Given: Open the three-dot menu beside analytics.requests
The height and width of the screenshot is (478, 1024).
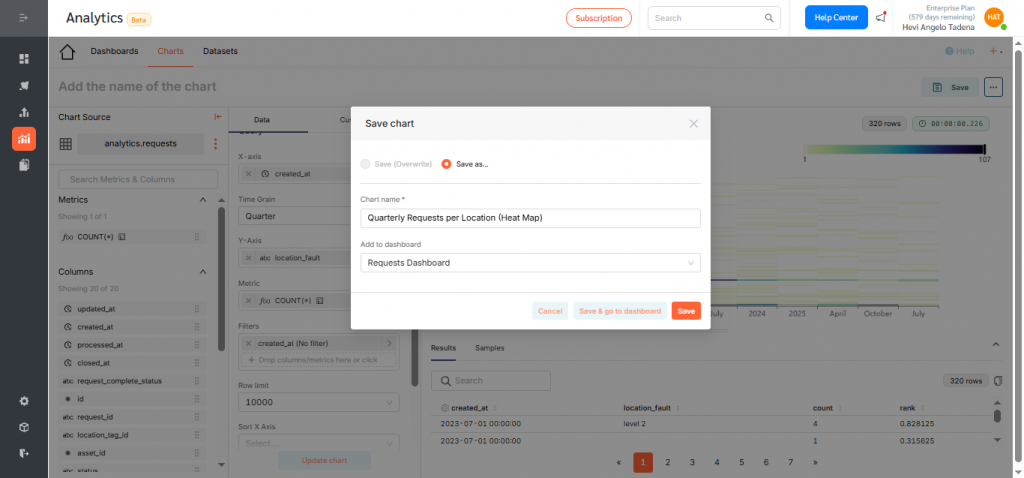Looking at the screenshot, I should pos(214,144).
